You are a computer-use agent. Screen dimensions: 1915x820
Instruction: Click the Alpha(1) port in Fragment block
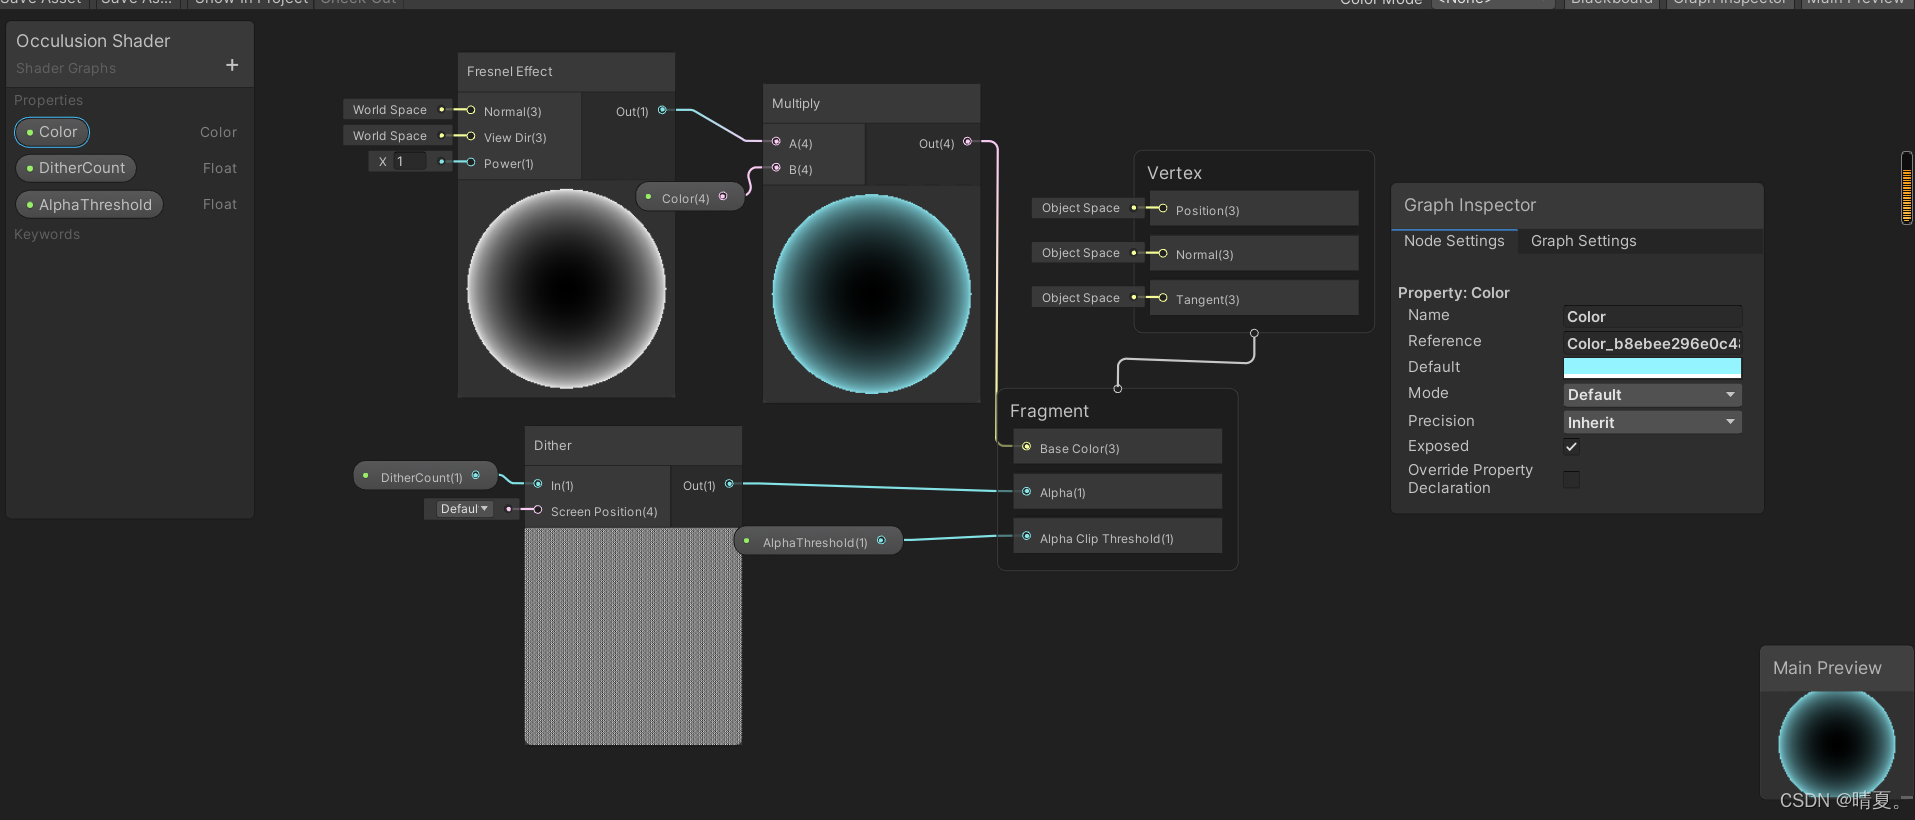(1027, 491)
